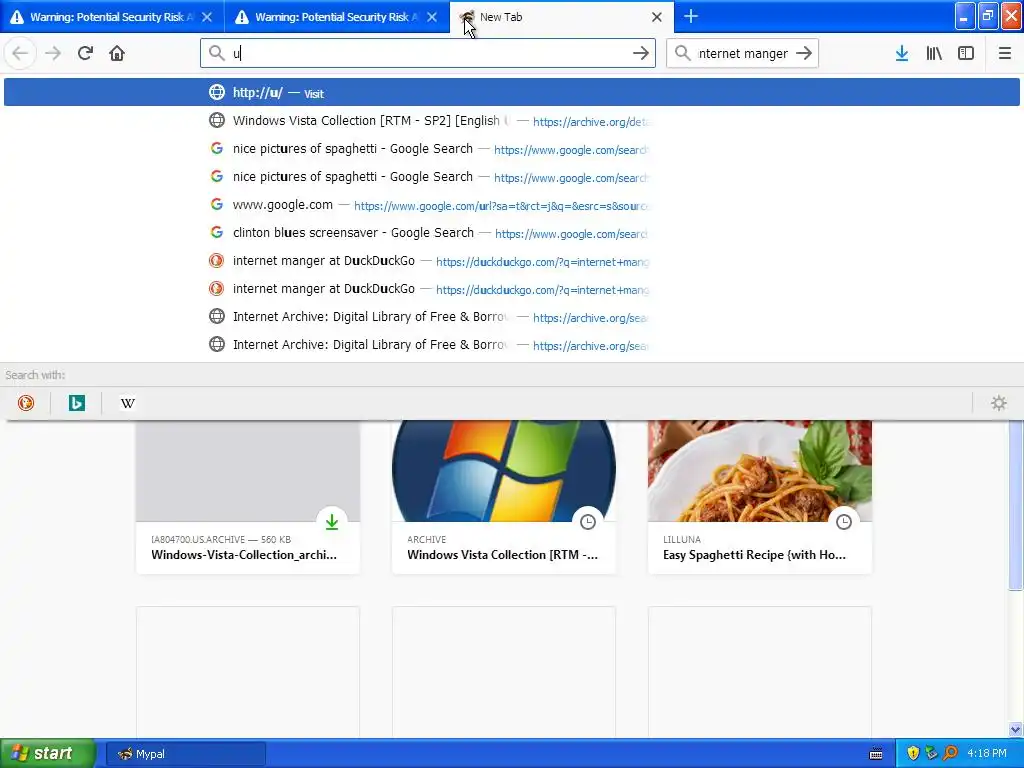Open the Windows Vista Collection thumbnail tile
The image size is (1024, 768).
click(504, 497)
